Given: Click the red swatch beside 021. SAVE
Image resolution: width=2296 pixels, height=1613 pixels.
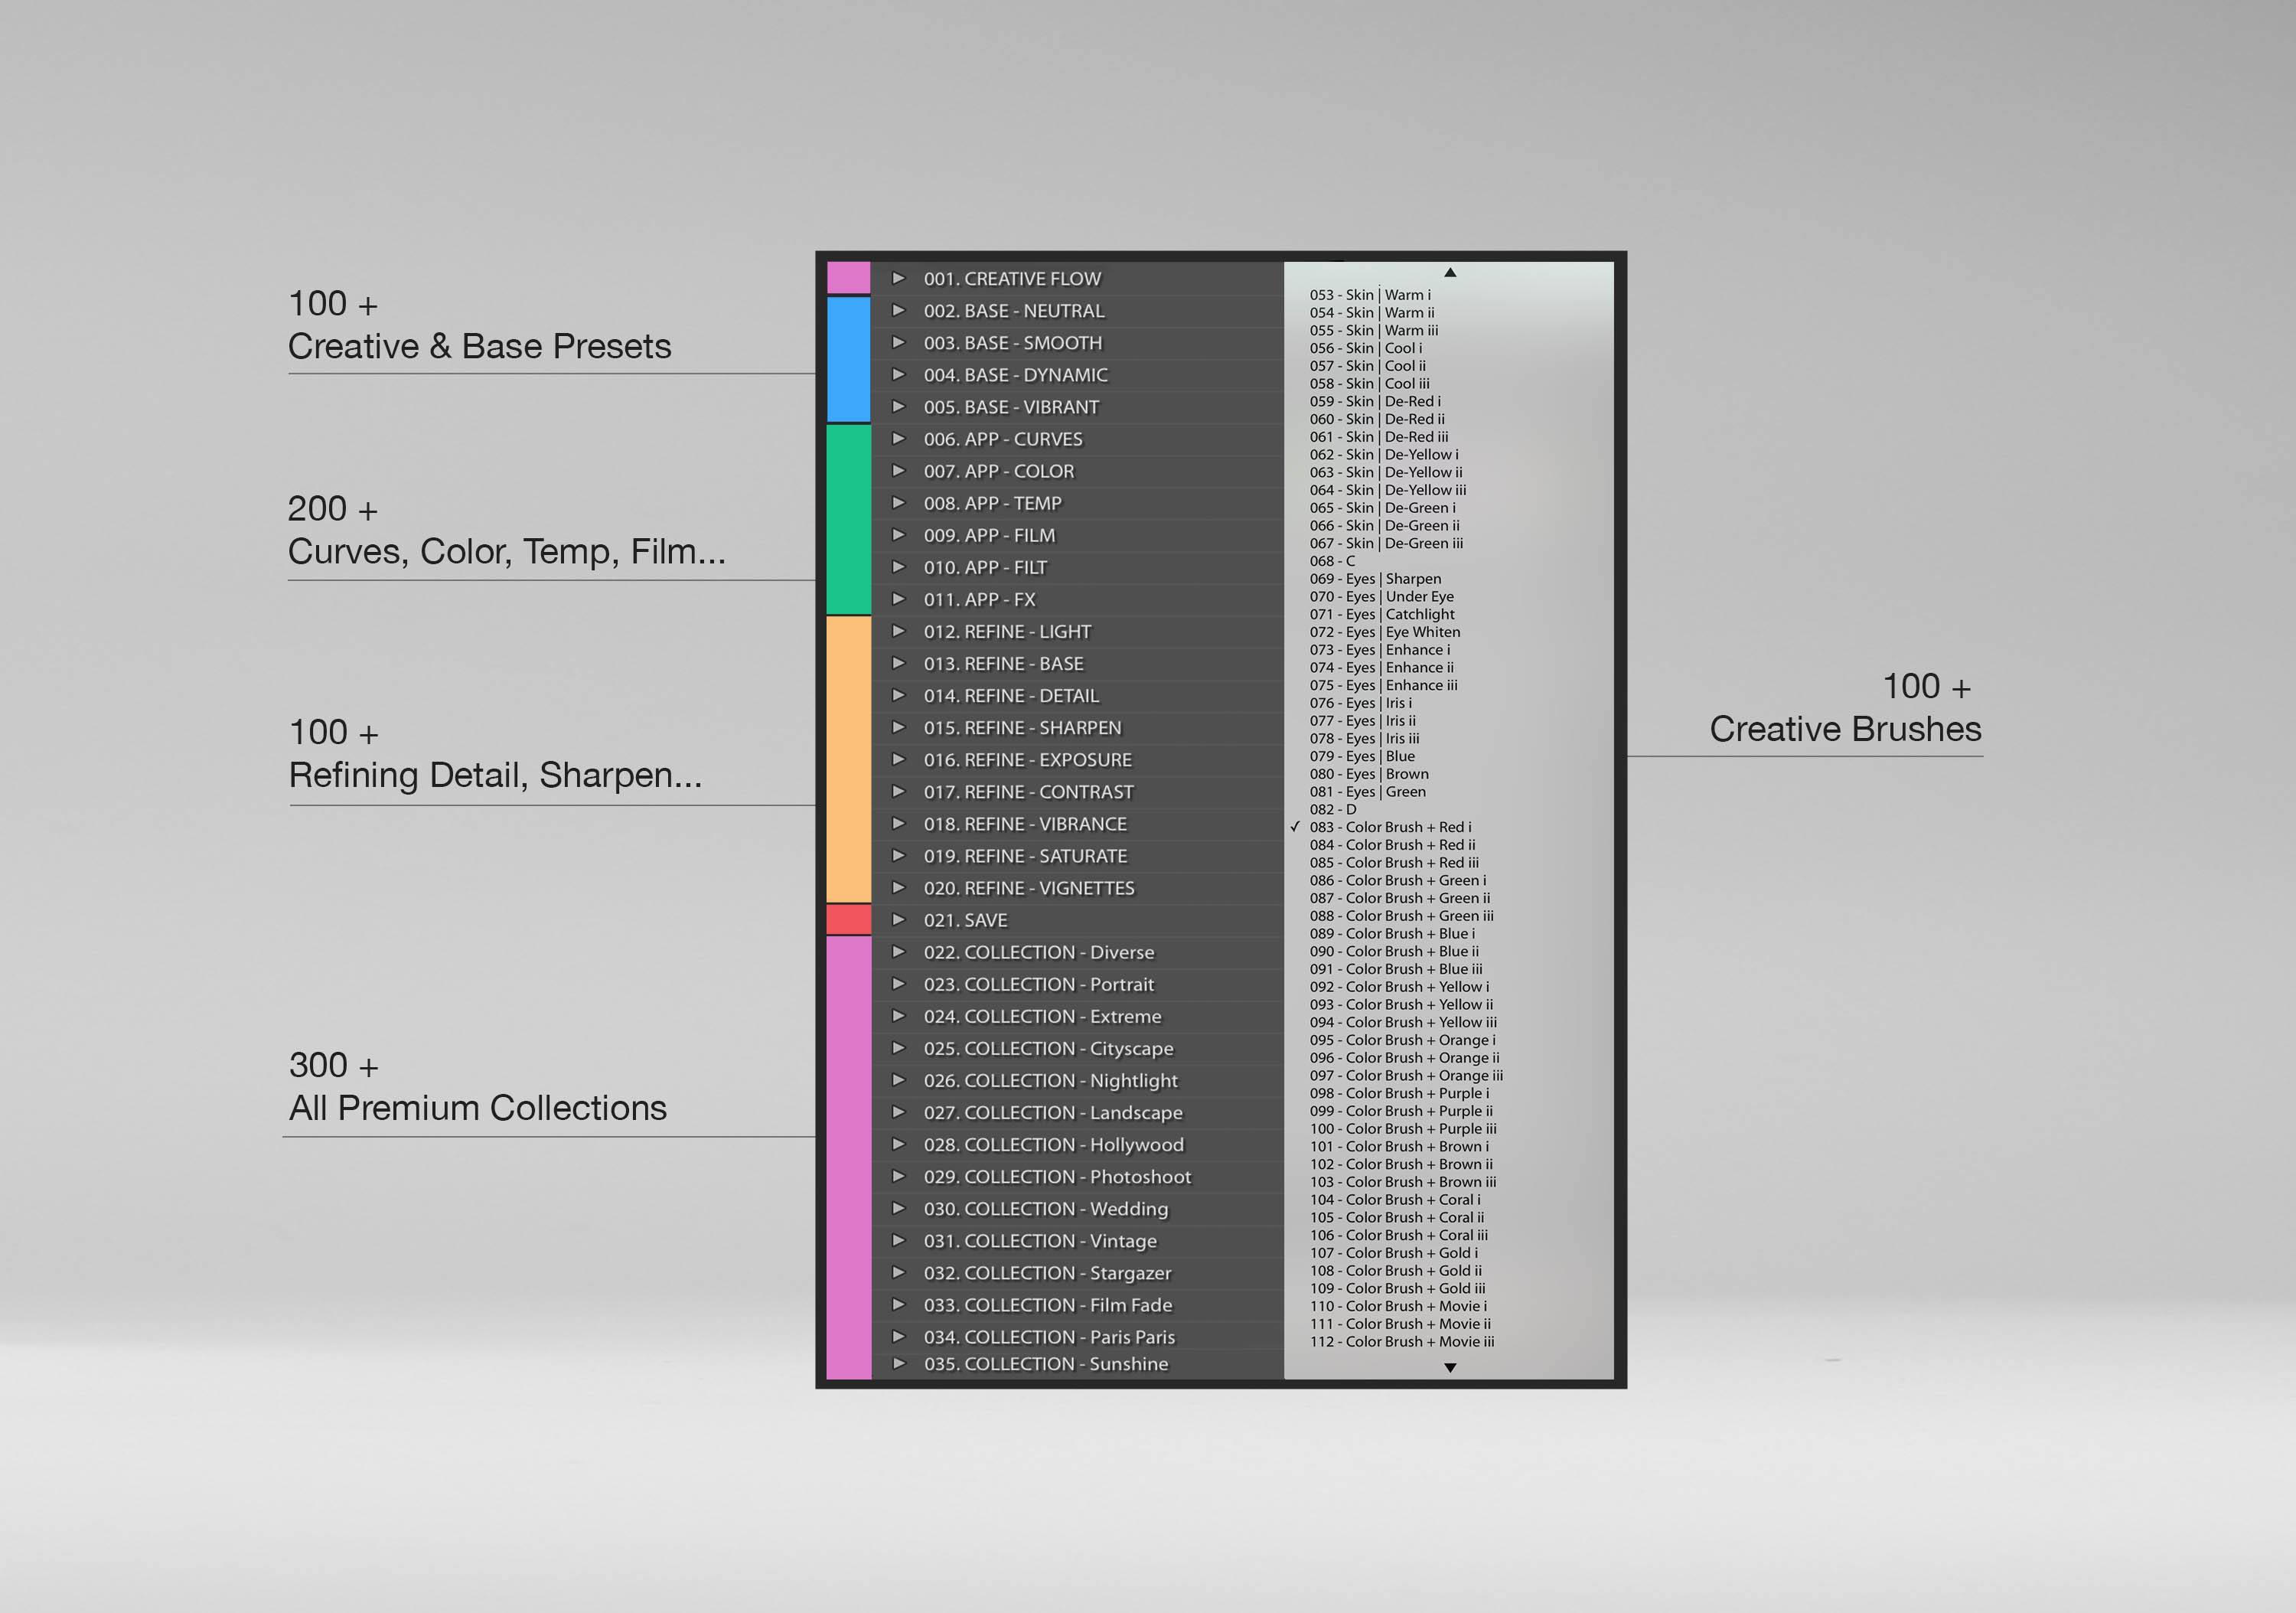Looking at the screenshot, I should (x=849, y=919).
